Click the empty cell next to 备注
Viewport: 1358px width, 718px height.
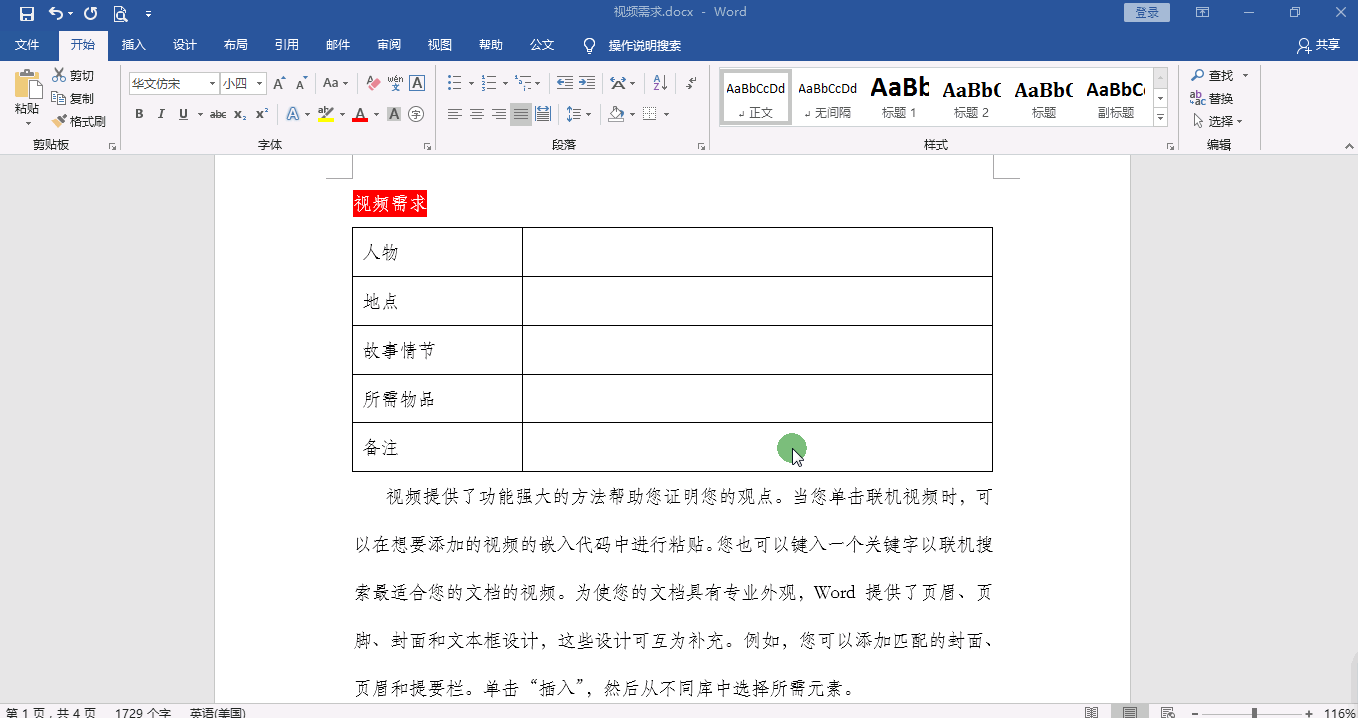click(x=757, y=447)
